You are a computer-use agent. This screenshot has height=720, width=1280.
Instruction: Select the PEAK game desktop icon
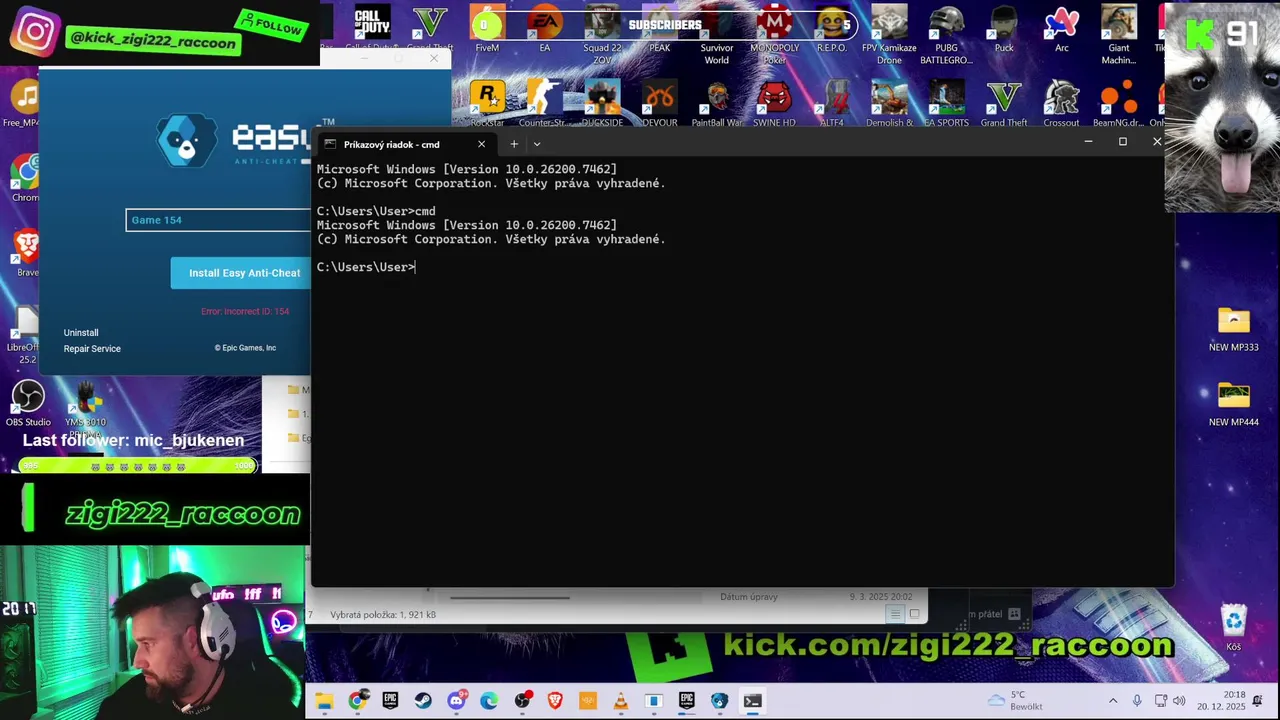point(660,30)
